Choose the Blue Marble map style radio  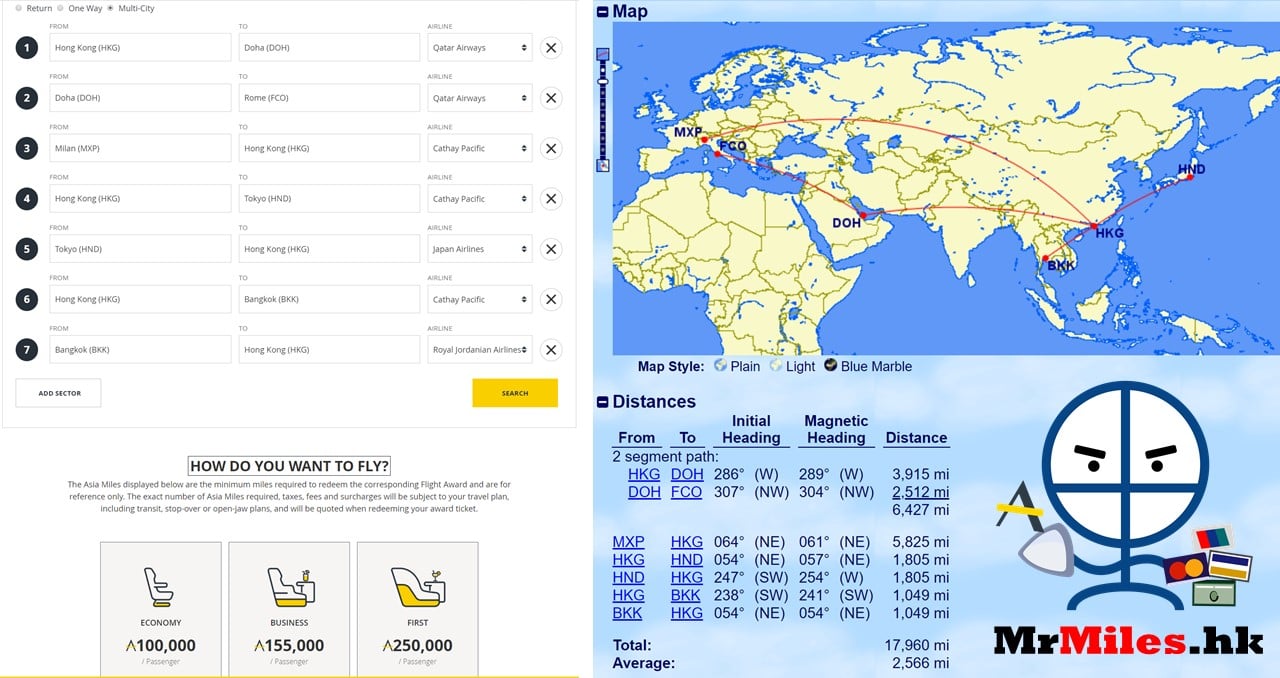point(830,366)
